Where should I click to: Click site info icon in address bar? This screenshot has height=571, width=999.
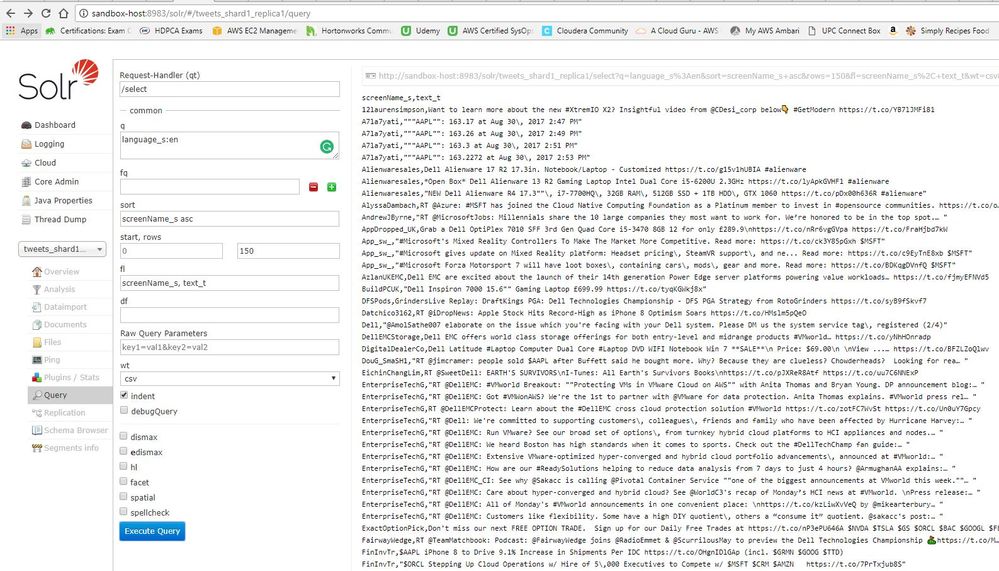83,13
